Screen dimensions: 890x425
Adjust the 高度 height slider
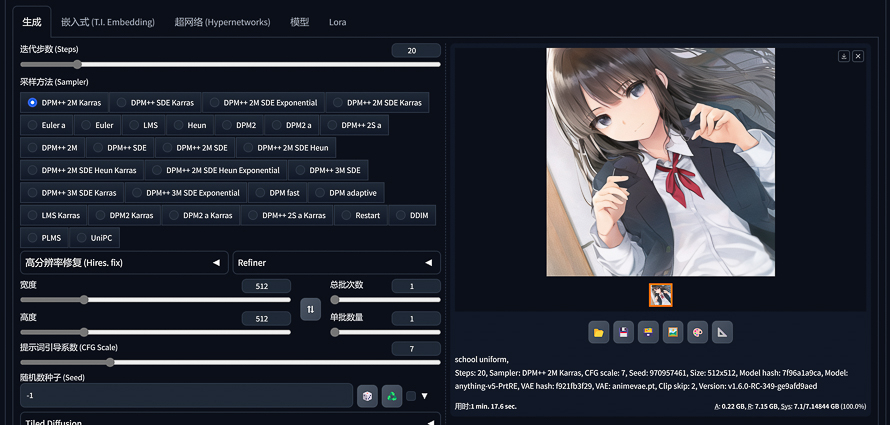[x=156, y=333]
